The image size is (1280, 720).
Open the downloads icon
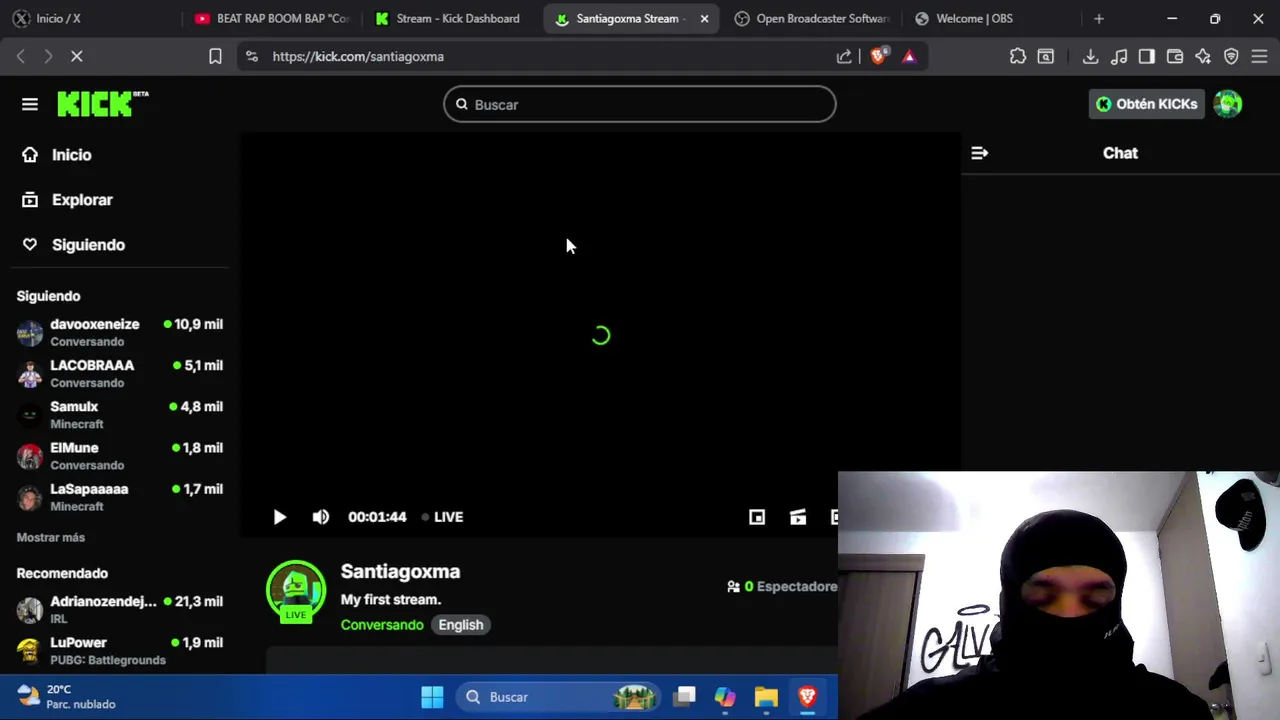(1091, 57)
